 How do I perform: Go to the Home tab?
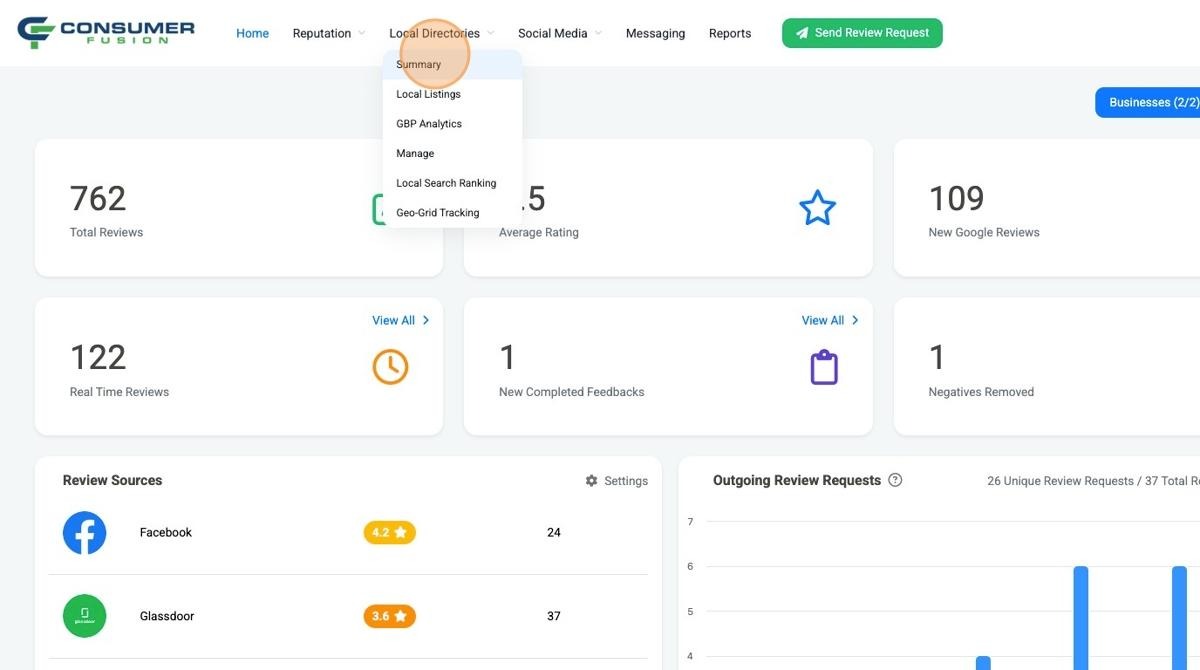[x=252, y=33]
